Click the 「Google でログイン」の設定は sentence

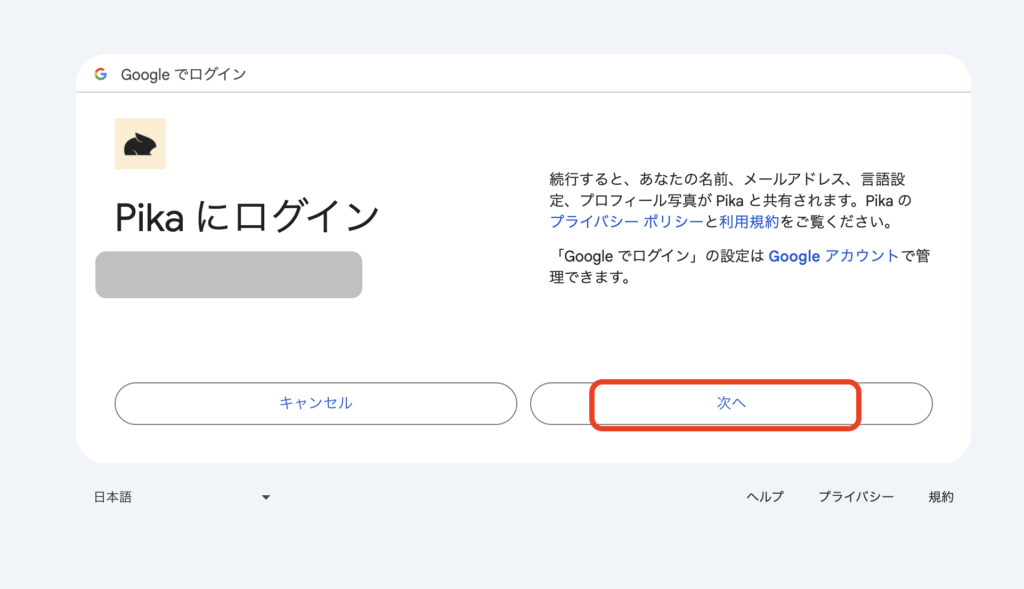660,256
